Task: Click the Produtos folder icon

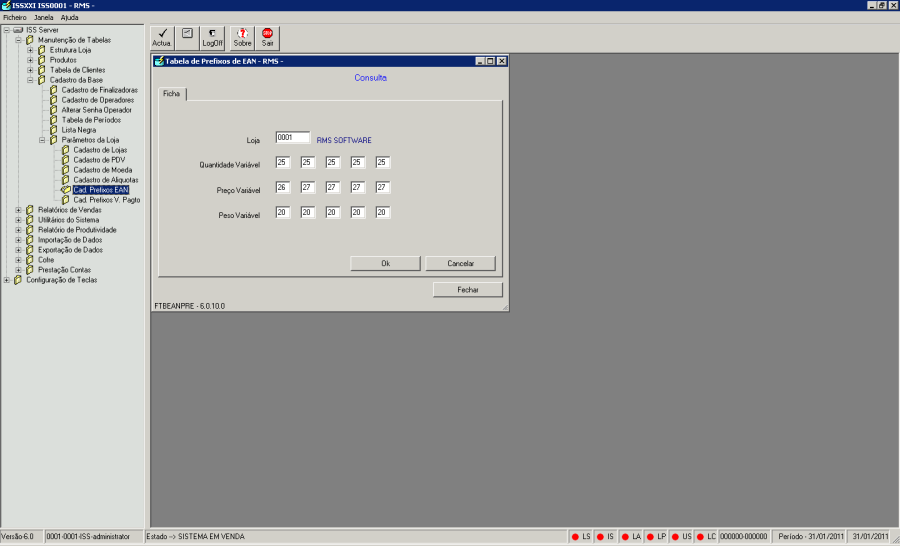Action: [41, 60]
